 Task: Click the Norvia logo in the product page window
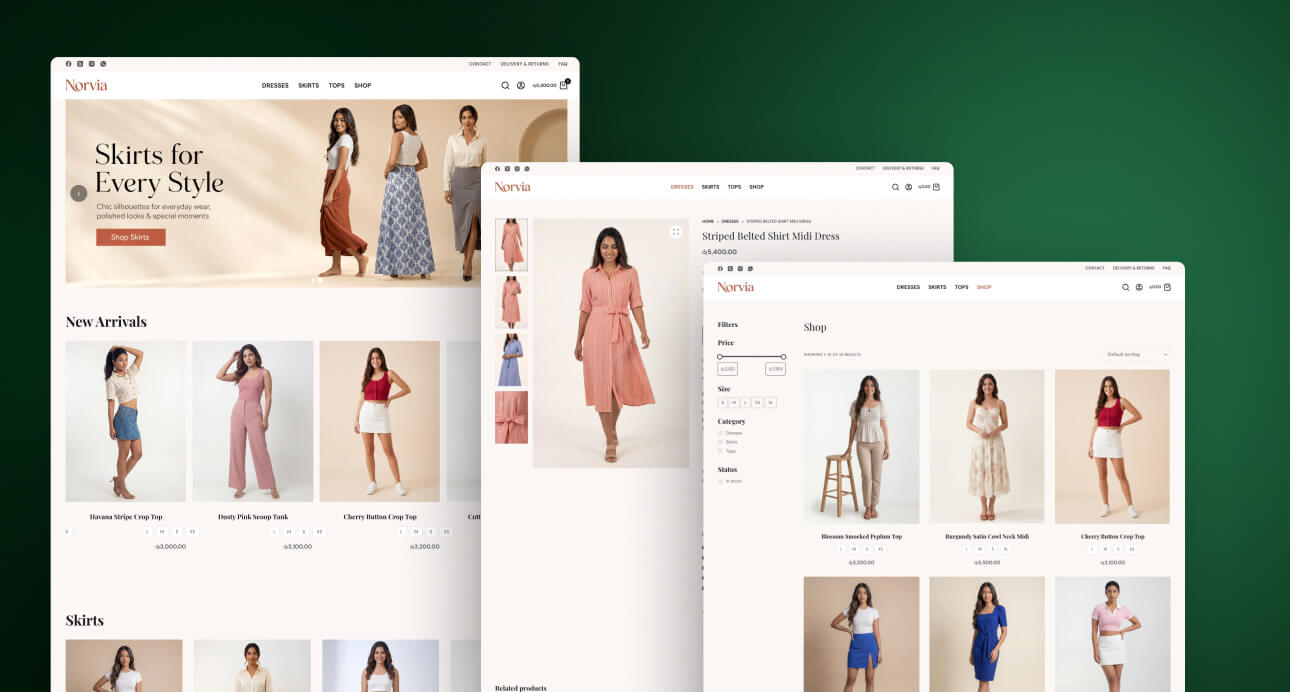(x=512, y=187)
